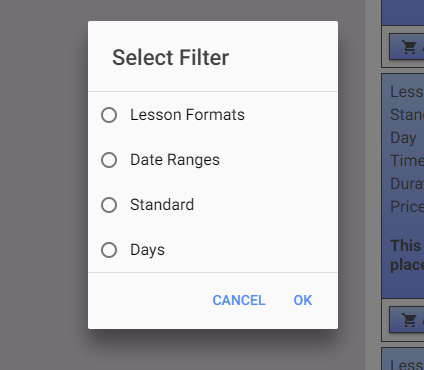Confirm filter choice with OK
This screenshot has height=370, width=424.
[x=303, y=300]
